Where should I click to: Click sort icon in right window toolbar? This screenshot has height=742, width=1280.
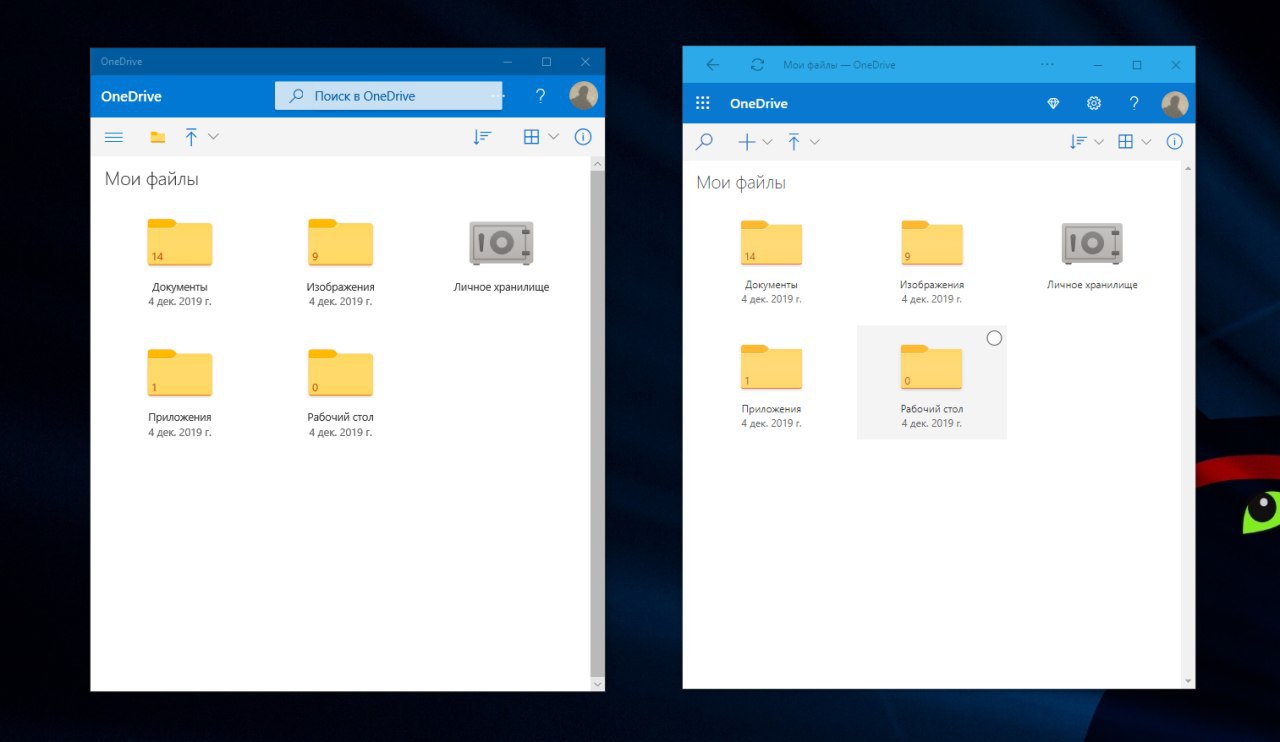1078,142
